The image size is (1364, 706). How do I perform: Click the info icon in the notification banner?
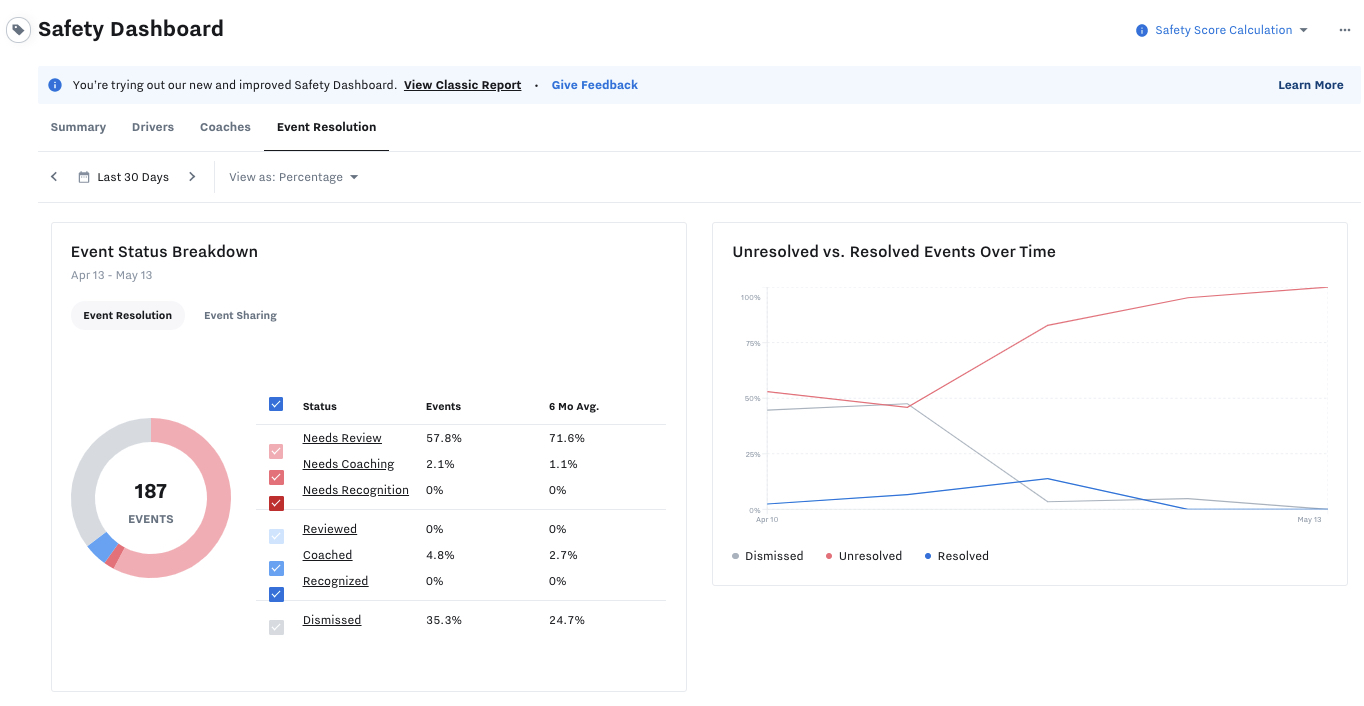[x=53, y=85]
